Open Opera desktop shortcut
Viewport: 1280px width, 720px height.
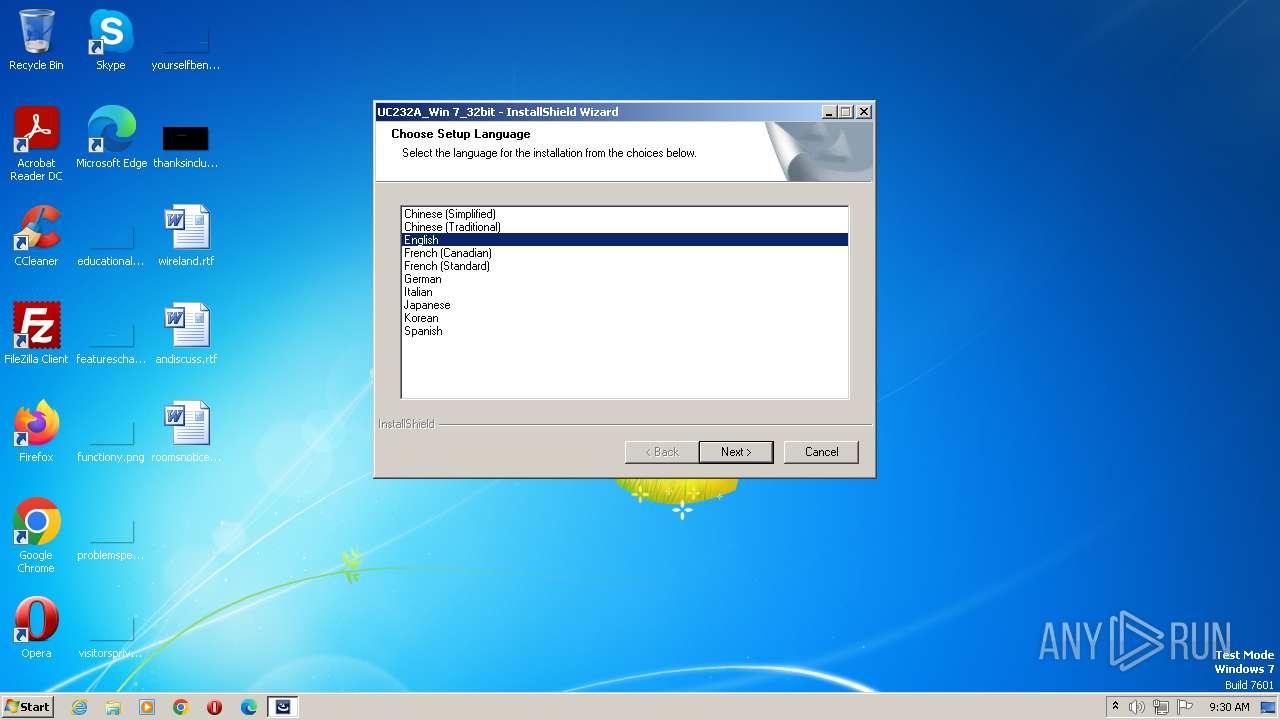point(36,628)
